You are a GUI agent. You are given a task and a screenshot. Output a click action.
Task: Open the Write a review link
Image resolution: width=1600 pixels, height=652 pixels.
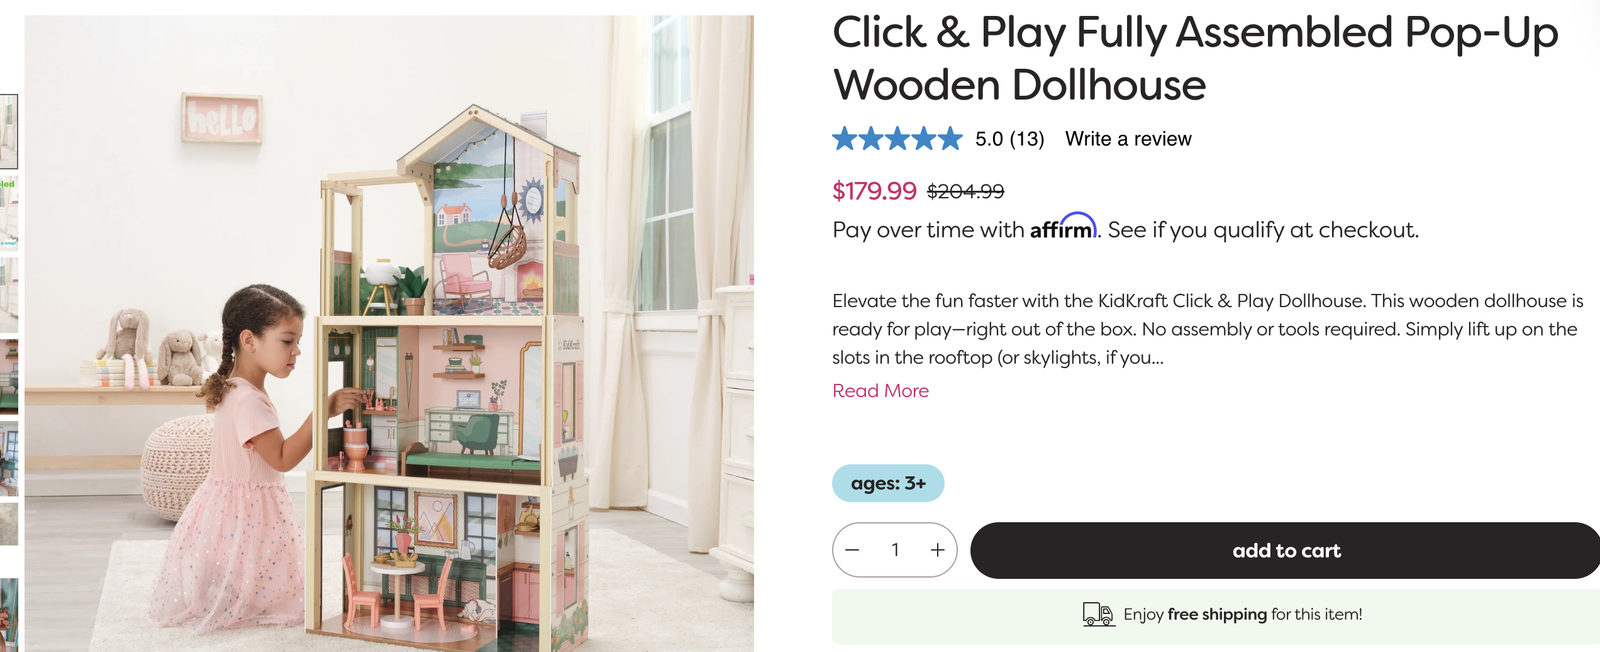[1128, 139]
